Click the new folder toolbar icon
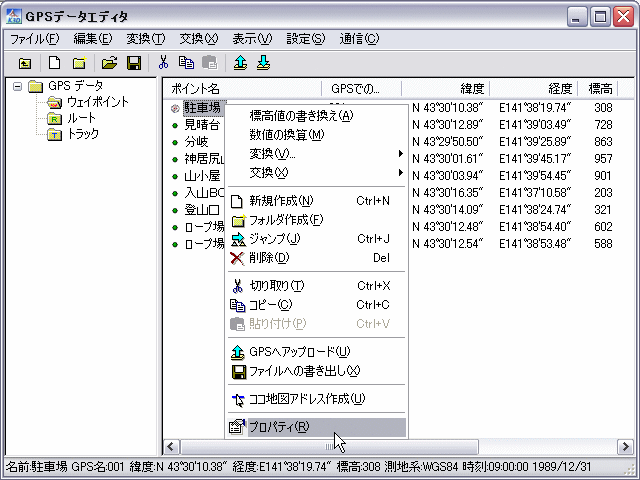 (x=80, y=63)
